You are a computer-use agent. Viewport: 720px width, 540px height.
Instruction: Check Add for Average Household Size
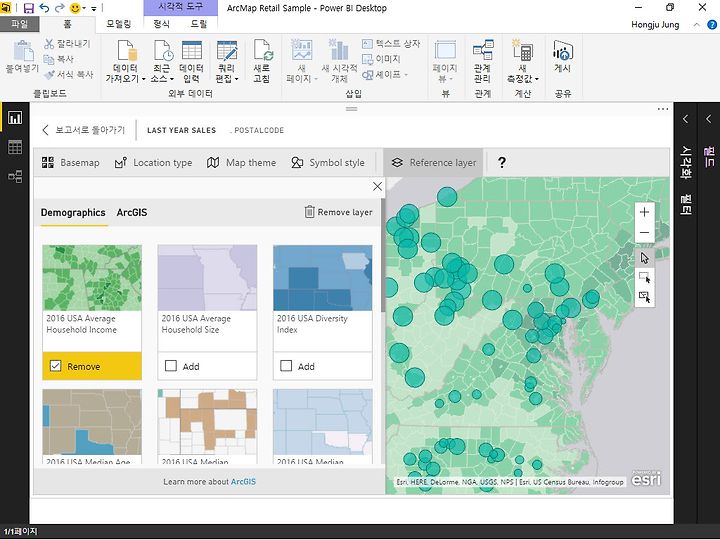click(171, 366)
